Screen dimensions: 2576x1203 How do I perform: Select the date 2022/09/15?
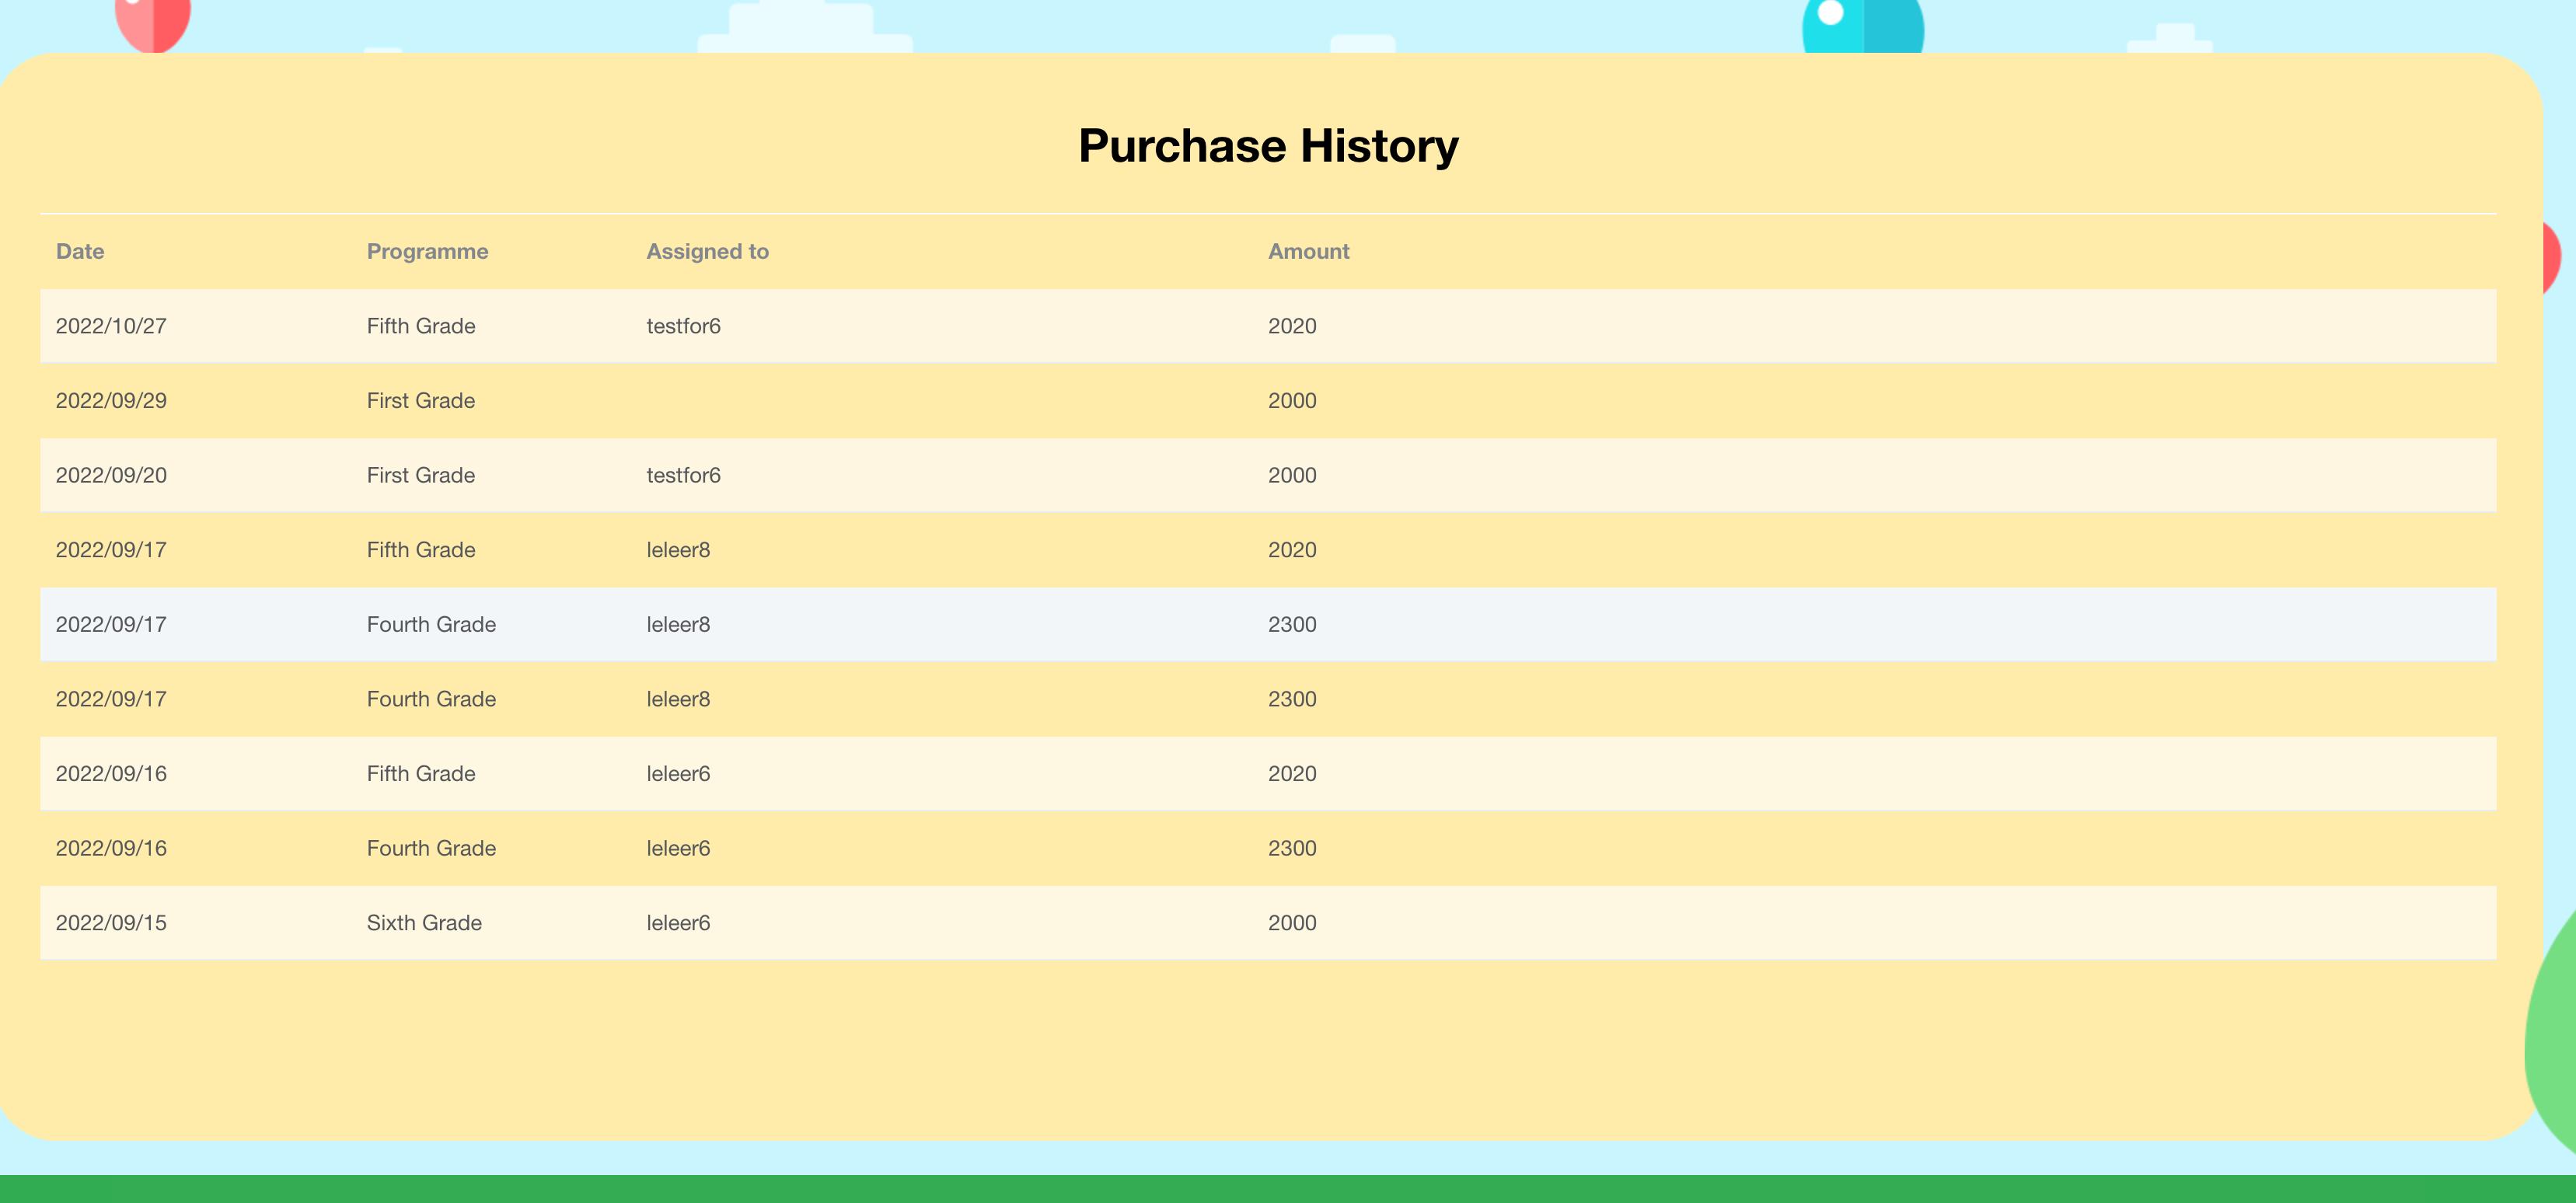[111, 922]
